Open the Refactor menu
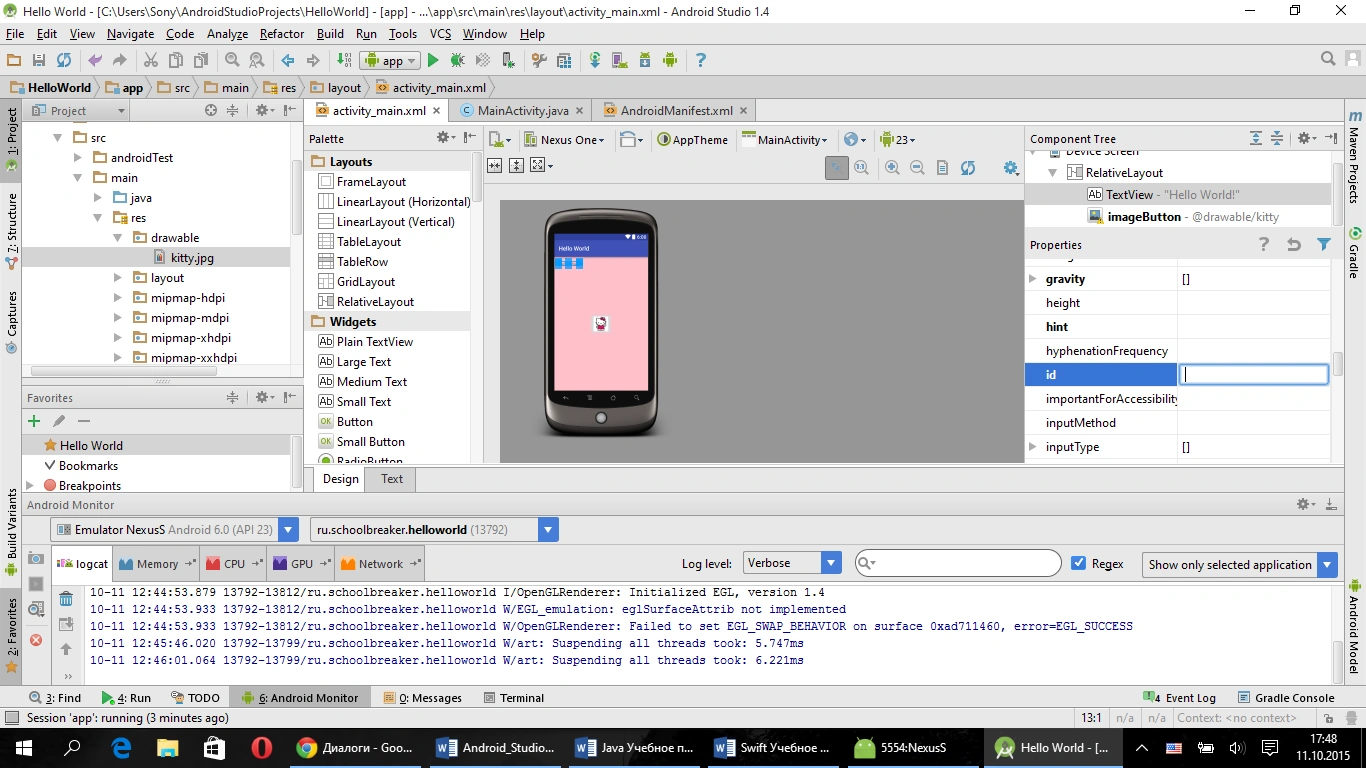 pyautogui.click(x=281, y=34)
